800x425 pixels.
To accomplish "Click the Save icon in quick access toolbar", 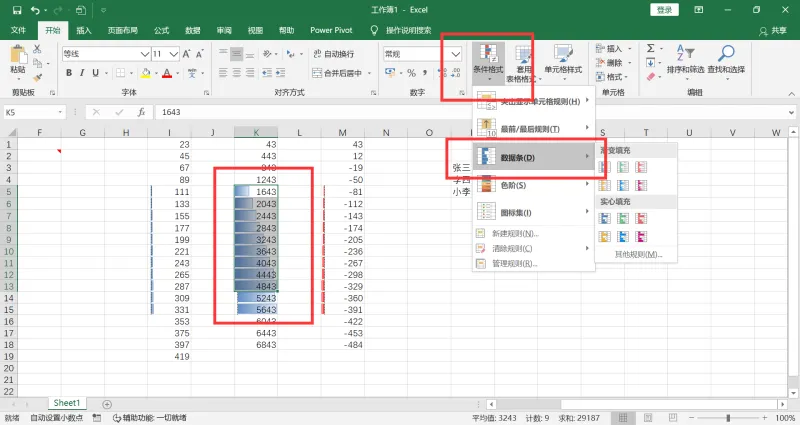I will click(x=17, y=10).
